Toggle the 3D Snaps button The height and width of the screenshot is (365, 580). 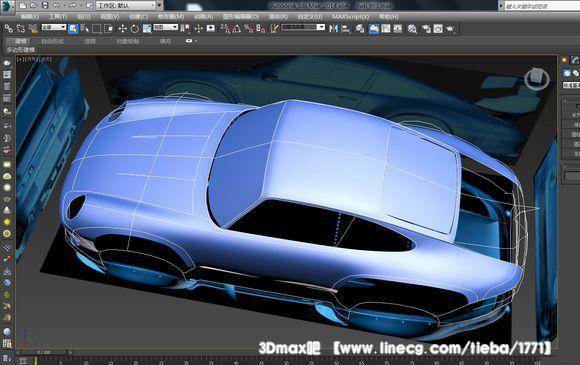click(x=225, y=28)
